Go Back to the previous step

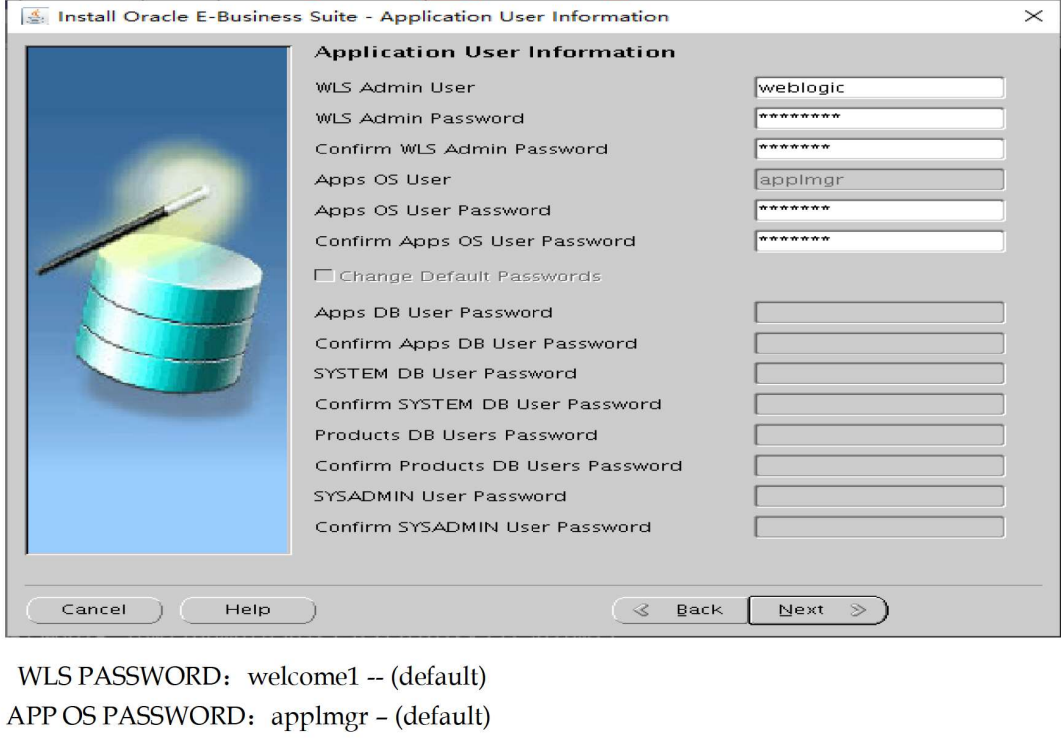coord(680,610)
